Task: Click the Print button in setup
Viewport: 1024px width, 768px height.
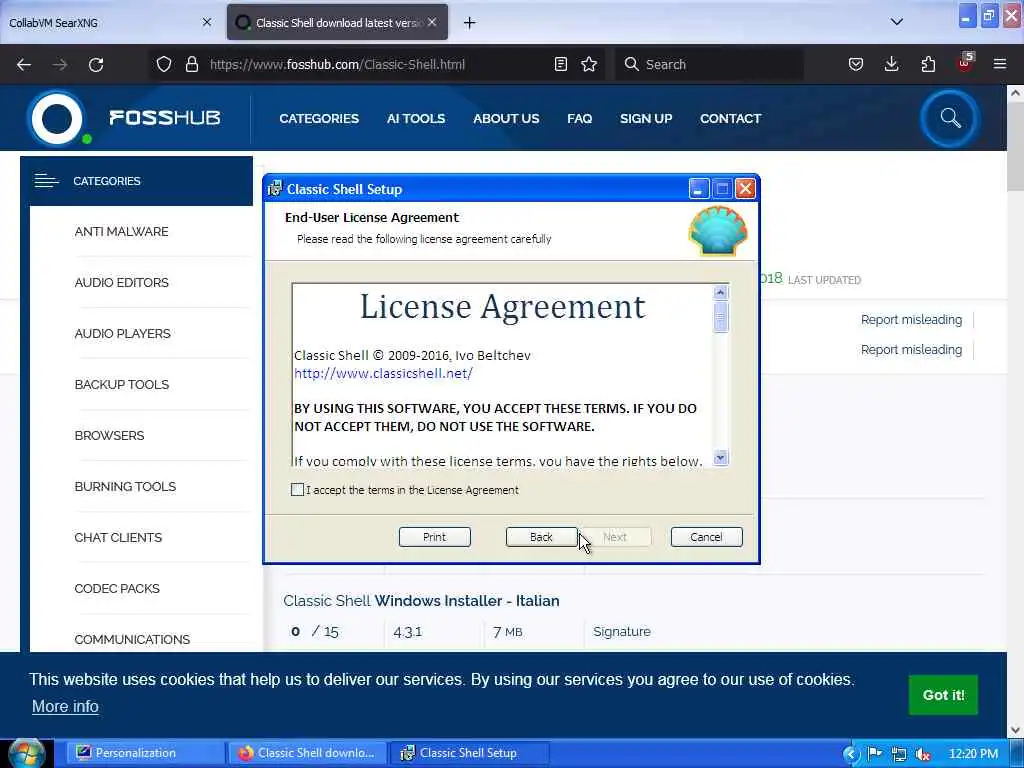Action: [x=434, y=537]
